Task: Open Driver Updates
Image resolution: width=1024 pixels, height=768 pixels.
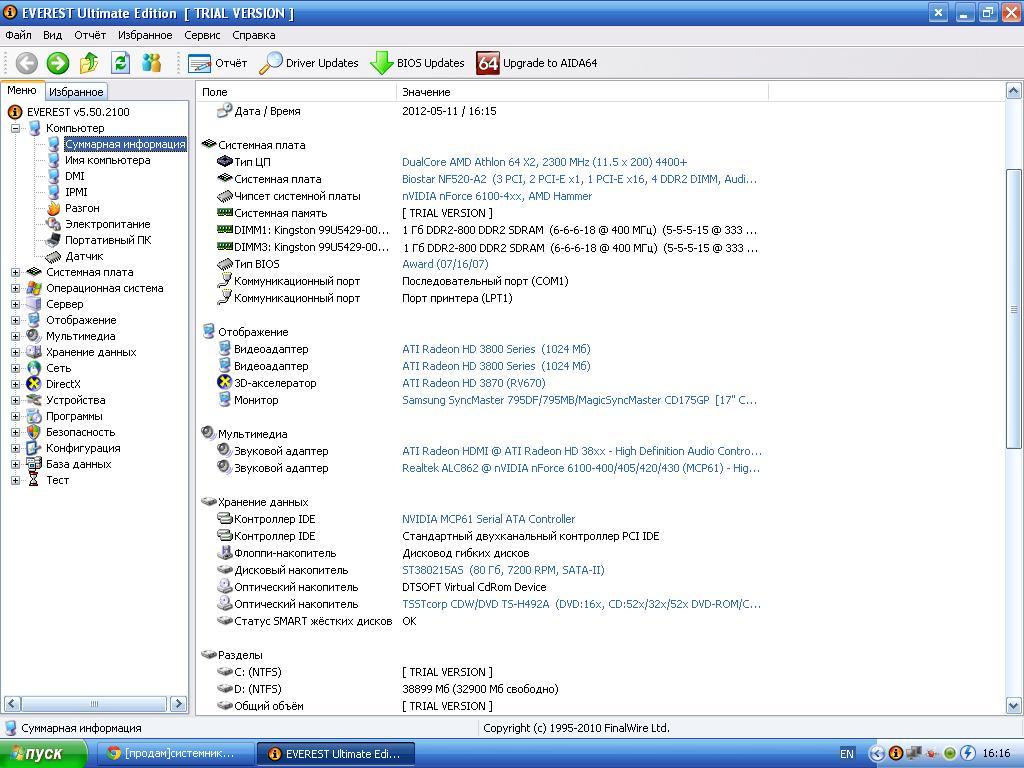Action: coord(309,63)
